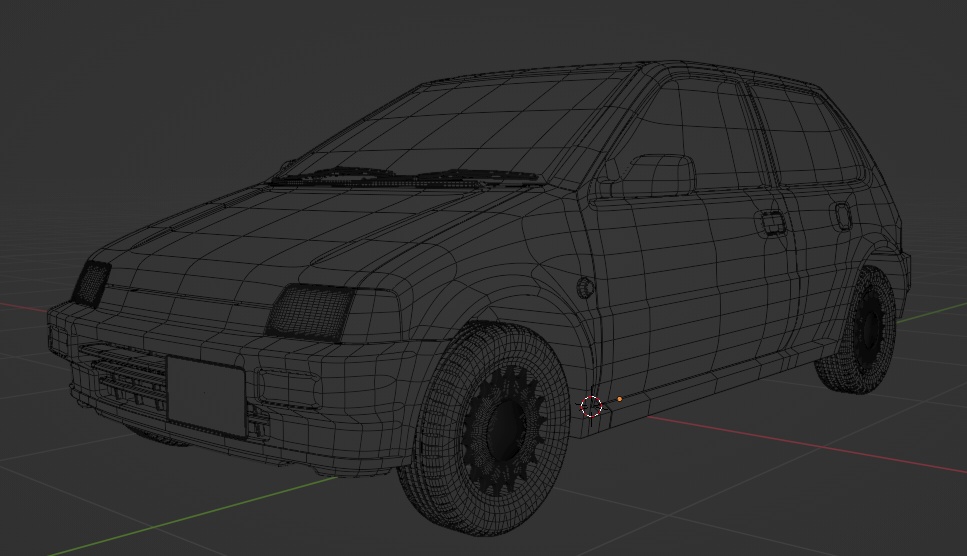Screen dimensions: 967x556
Task: Click the left headlight nearest the wheel
Action: tap(310, 311)
